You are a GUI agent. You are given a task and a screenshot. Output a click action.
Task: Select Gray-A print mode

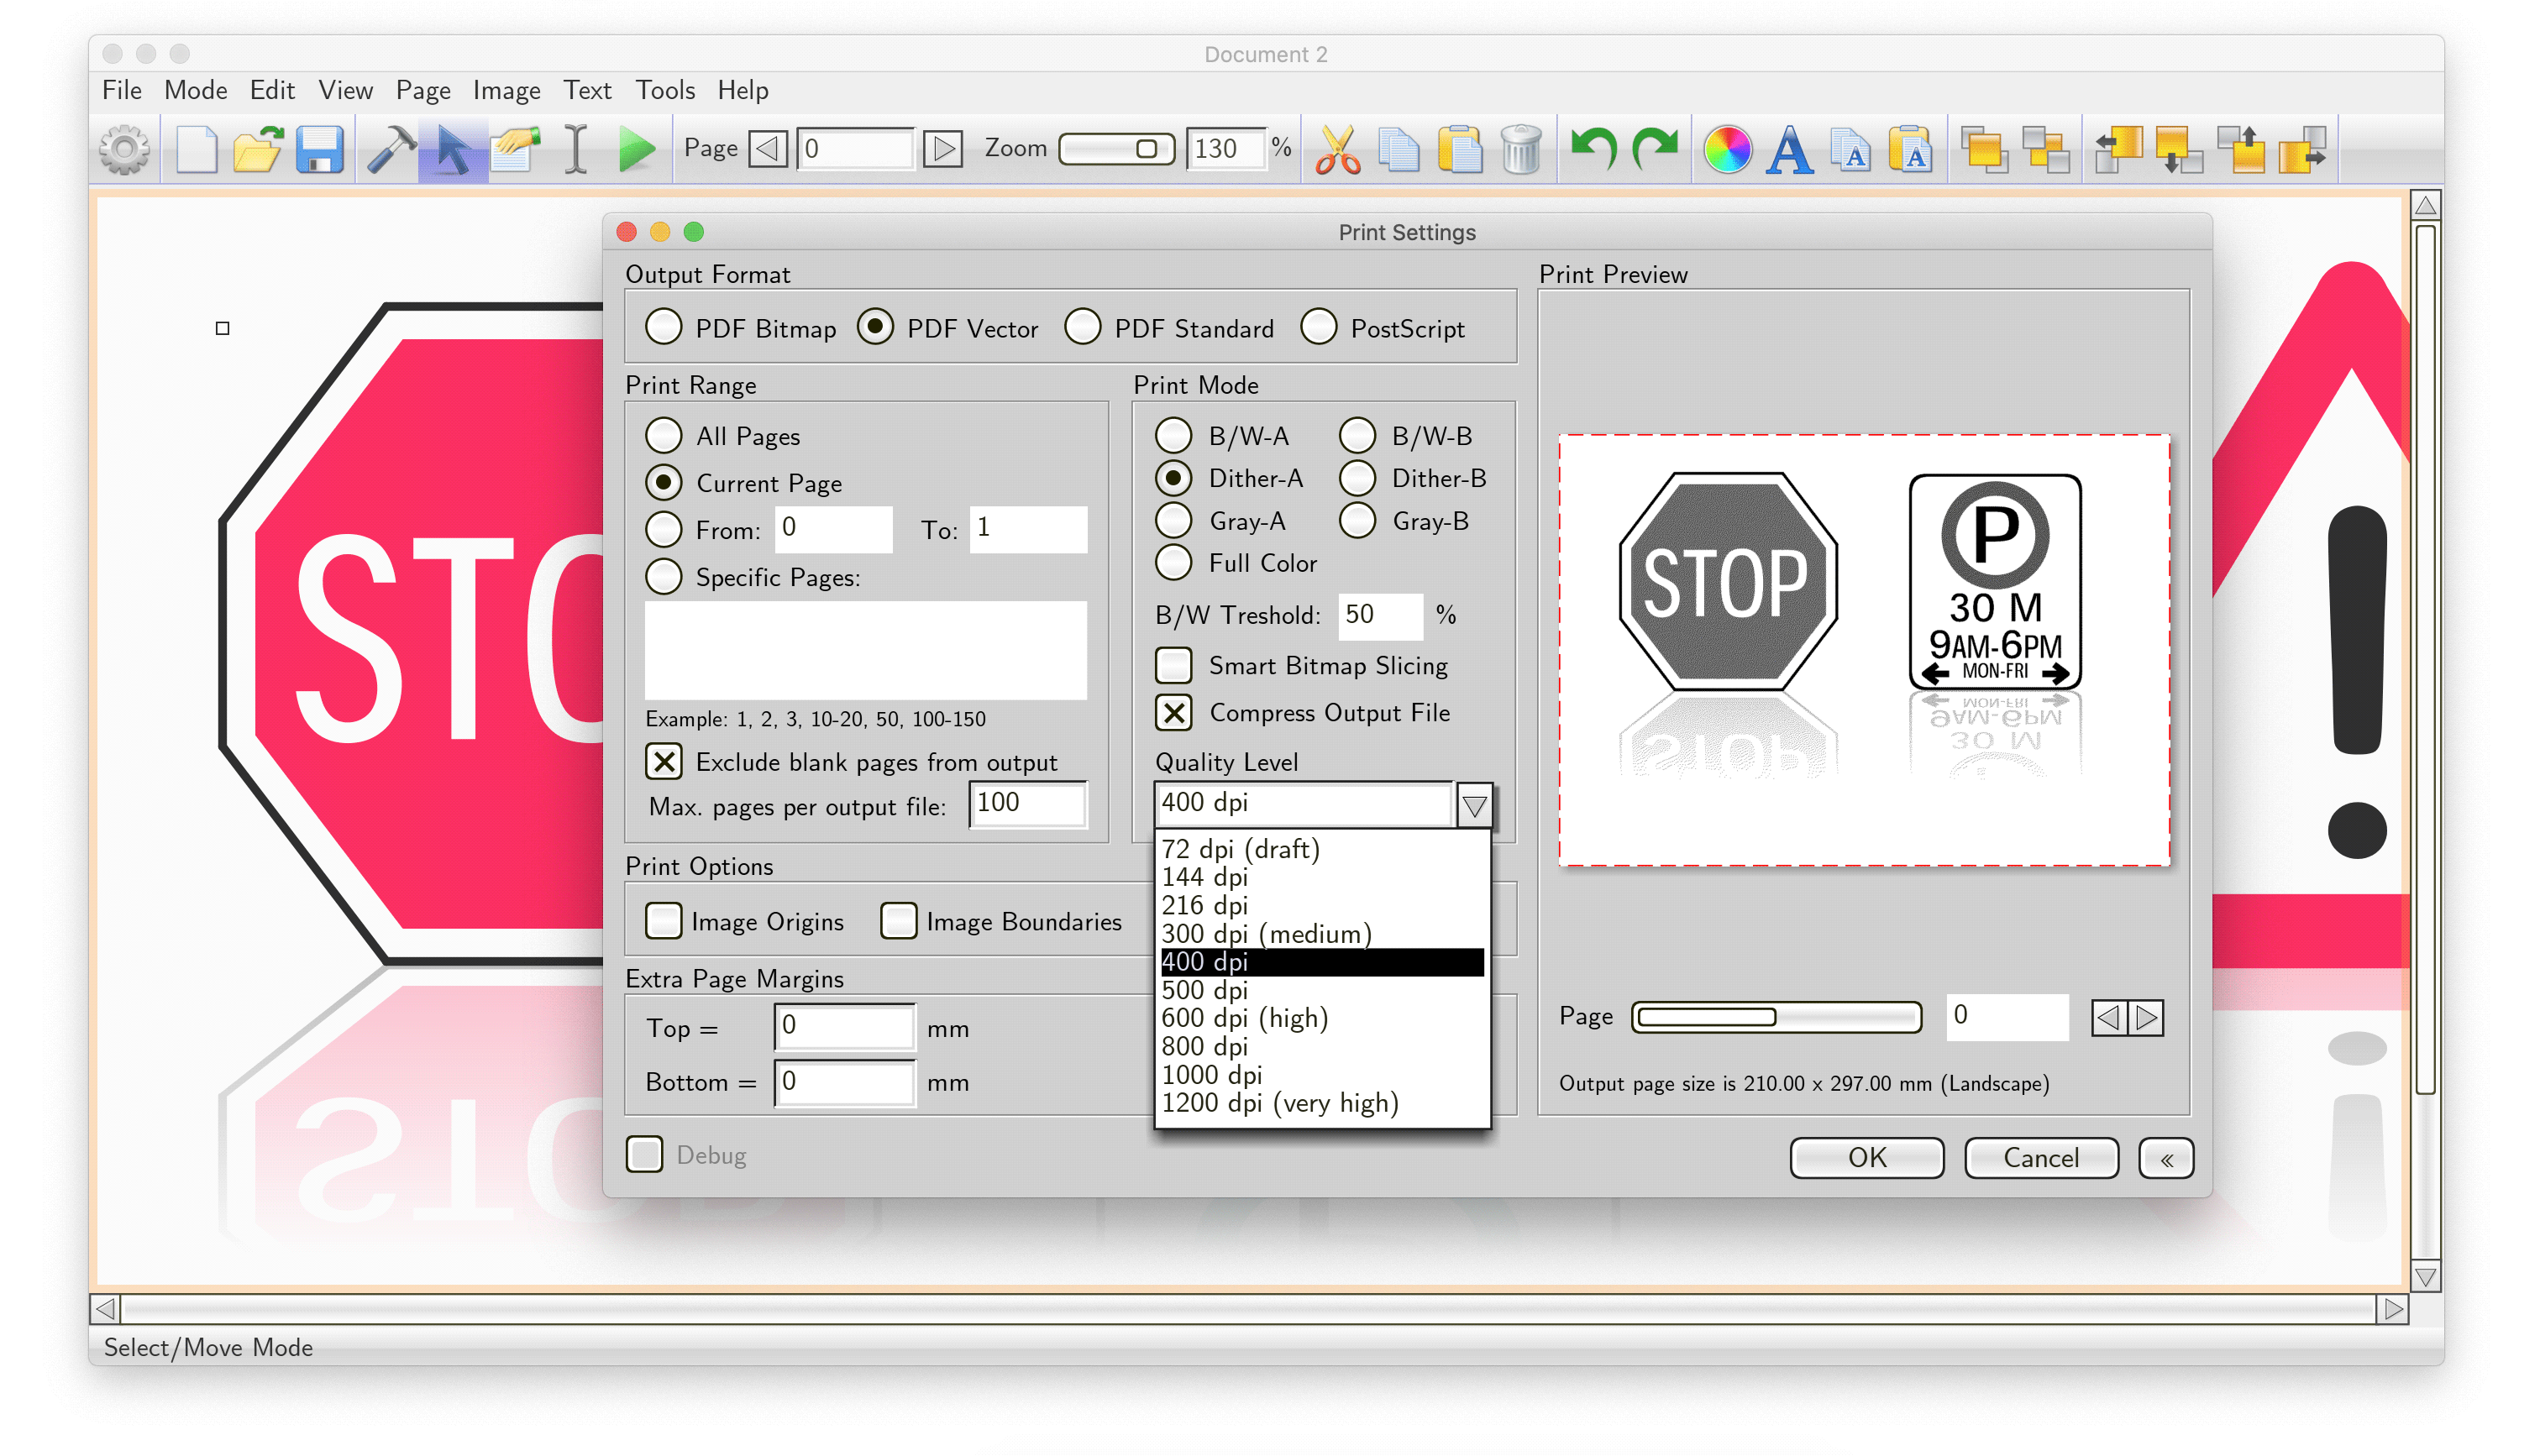(1173, 521)
